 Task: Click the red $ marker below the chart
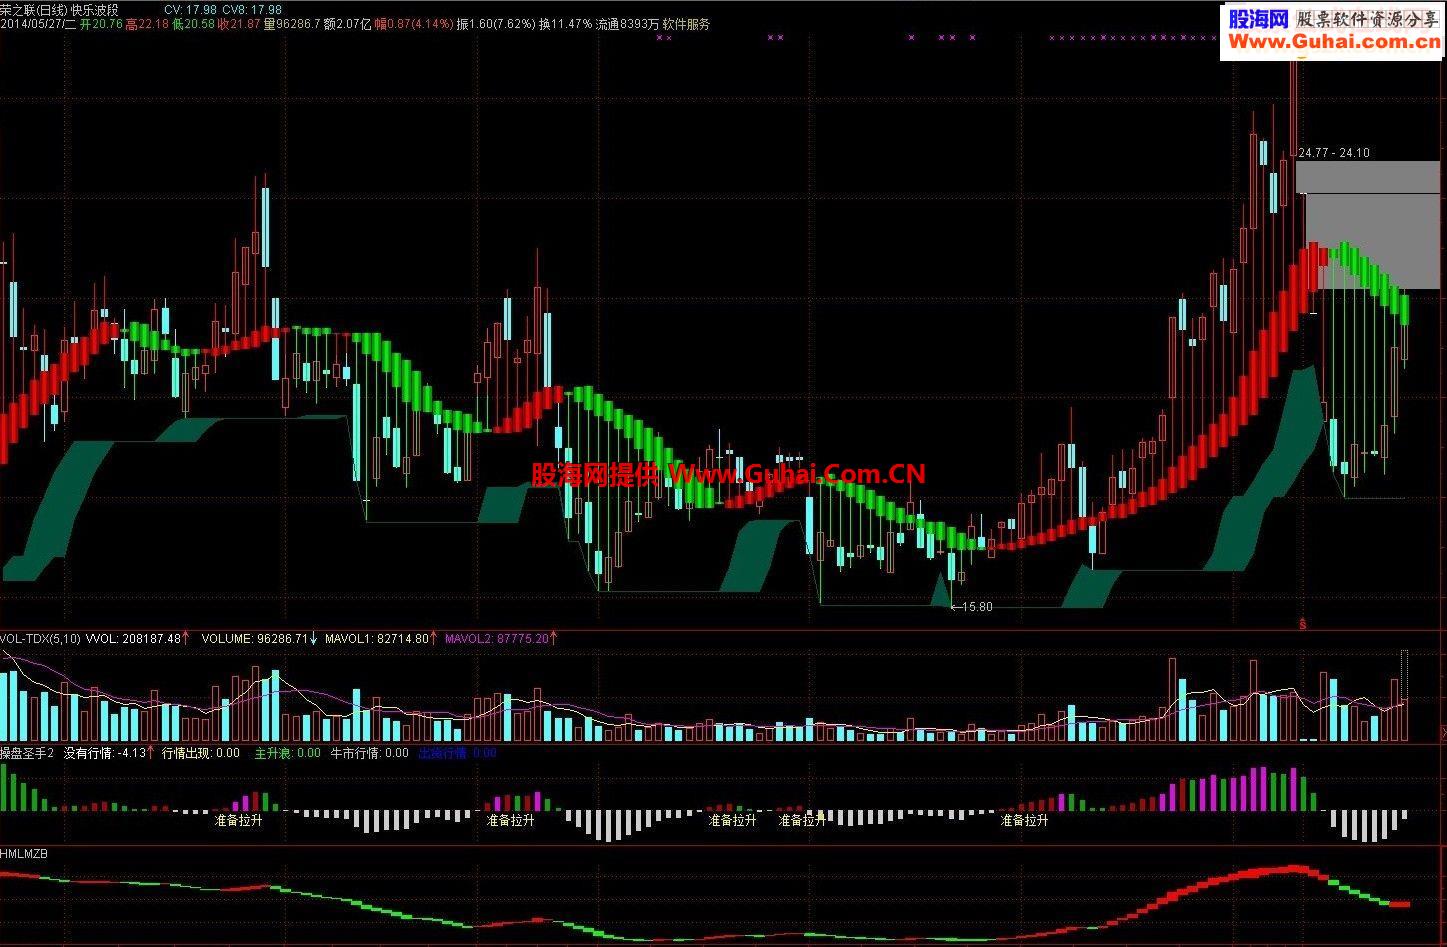[x=1302, y=624]
